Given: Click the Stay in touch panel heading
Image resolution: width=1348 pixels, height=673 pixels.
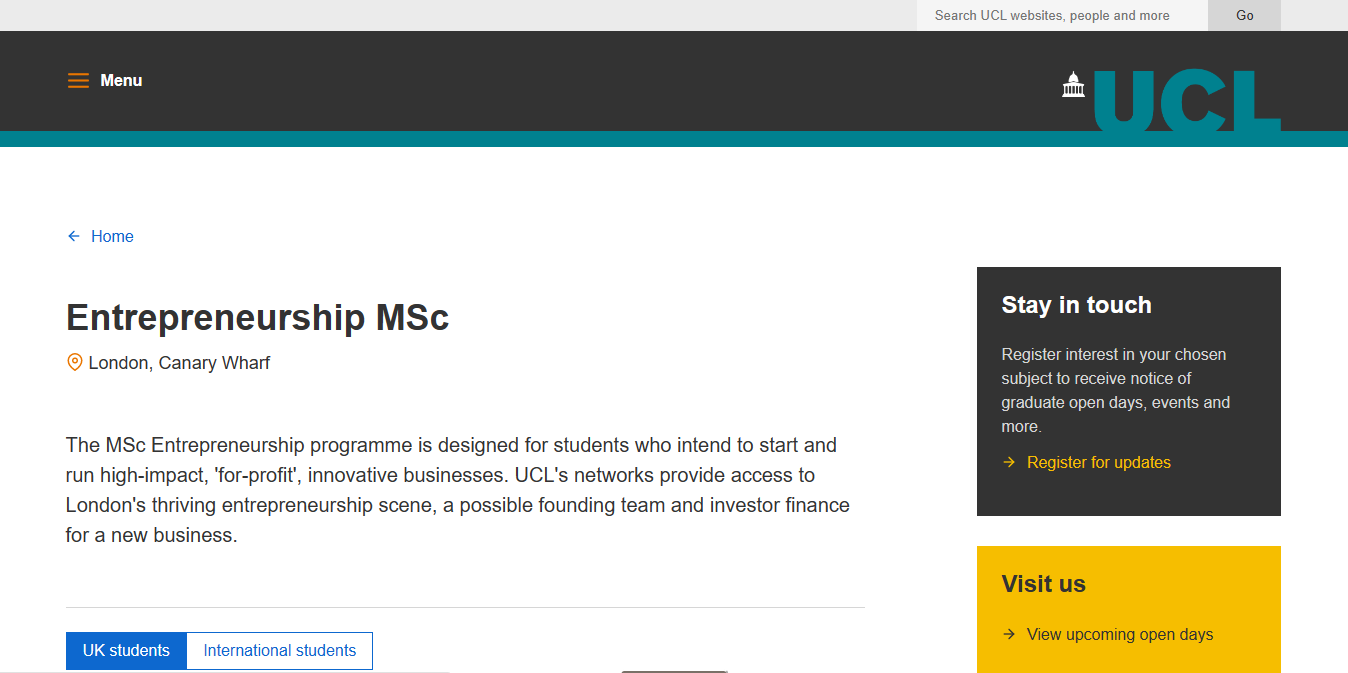Looking at the screenshot, I should click(1076, 305).
